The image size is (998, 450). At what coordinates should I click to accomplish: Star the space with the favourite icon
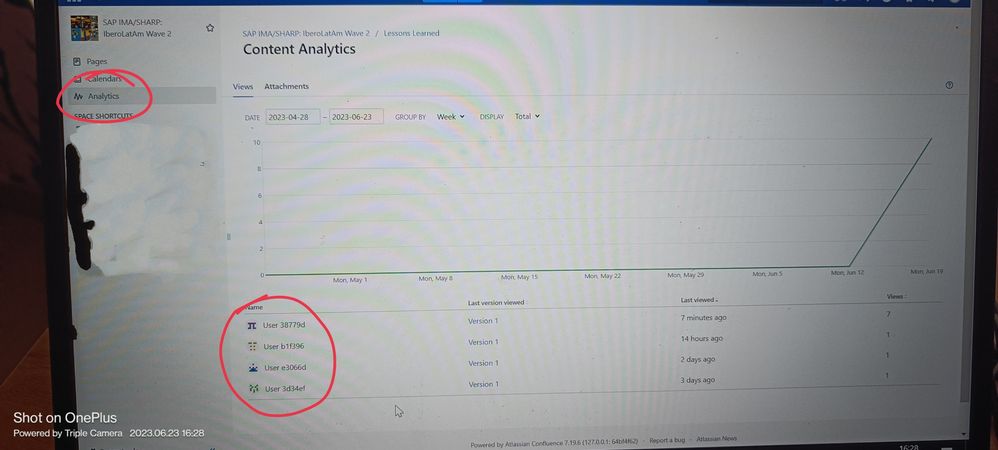[x=210, y=28]
